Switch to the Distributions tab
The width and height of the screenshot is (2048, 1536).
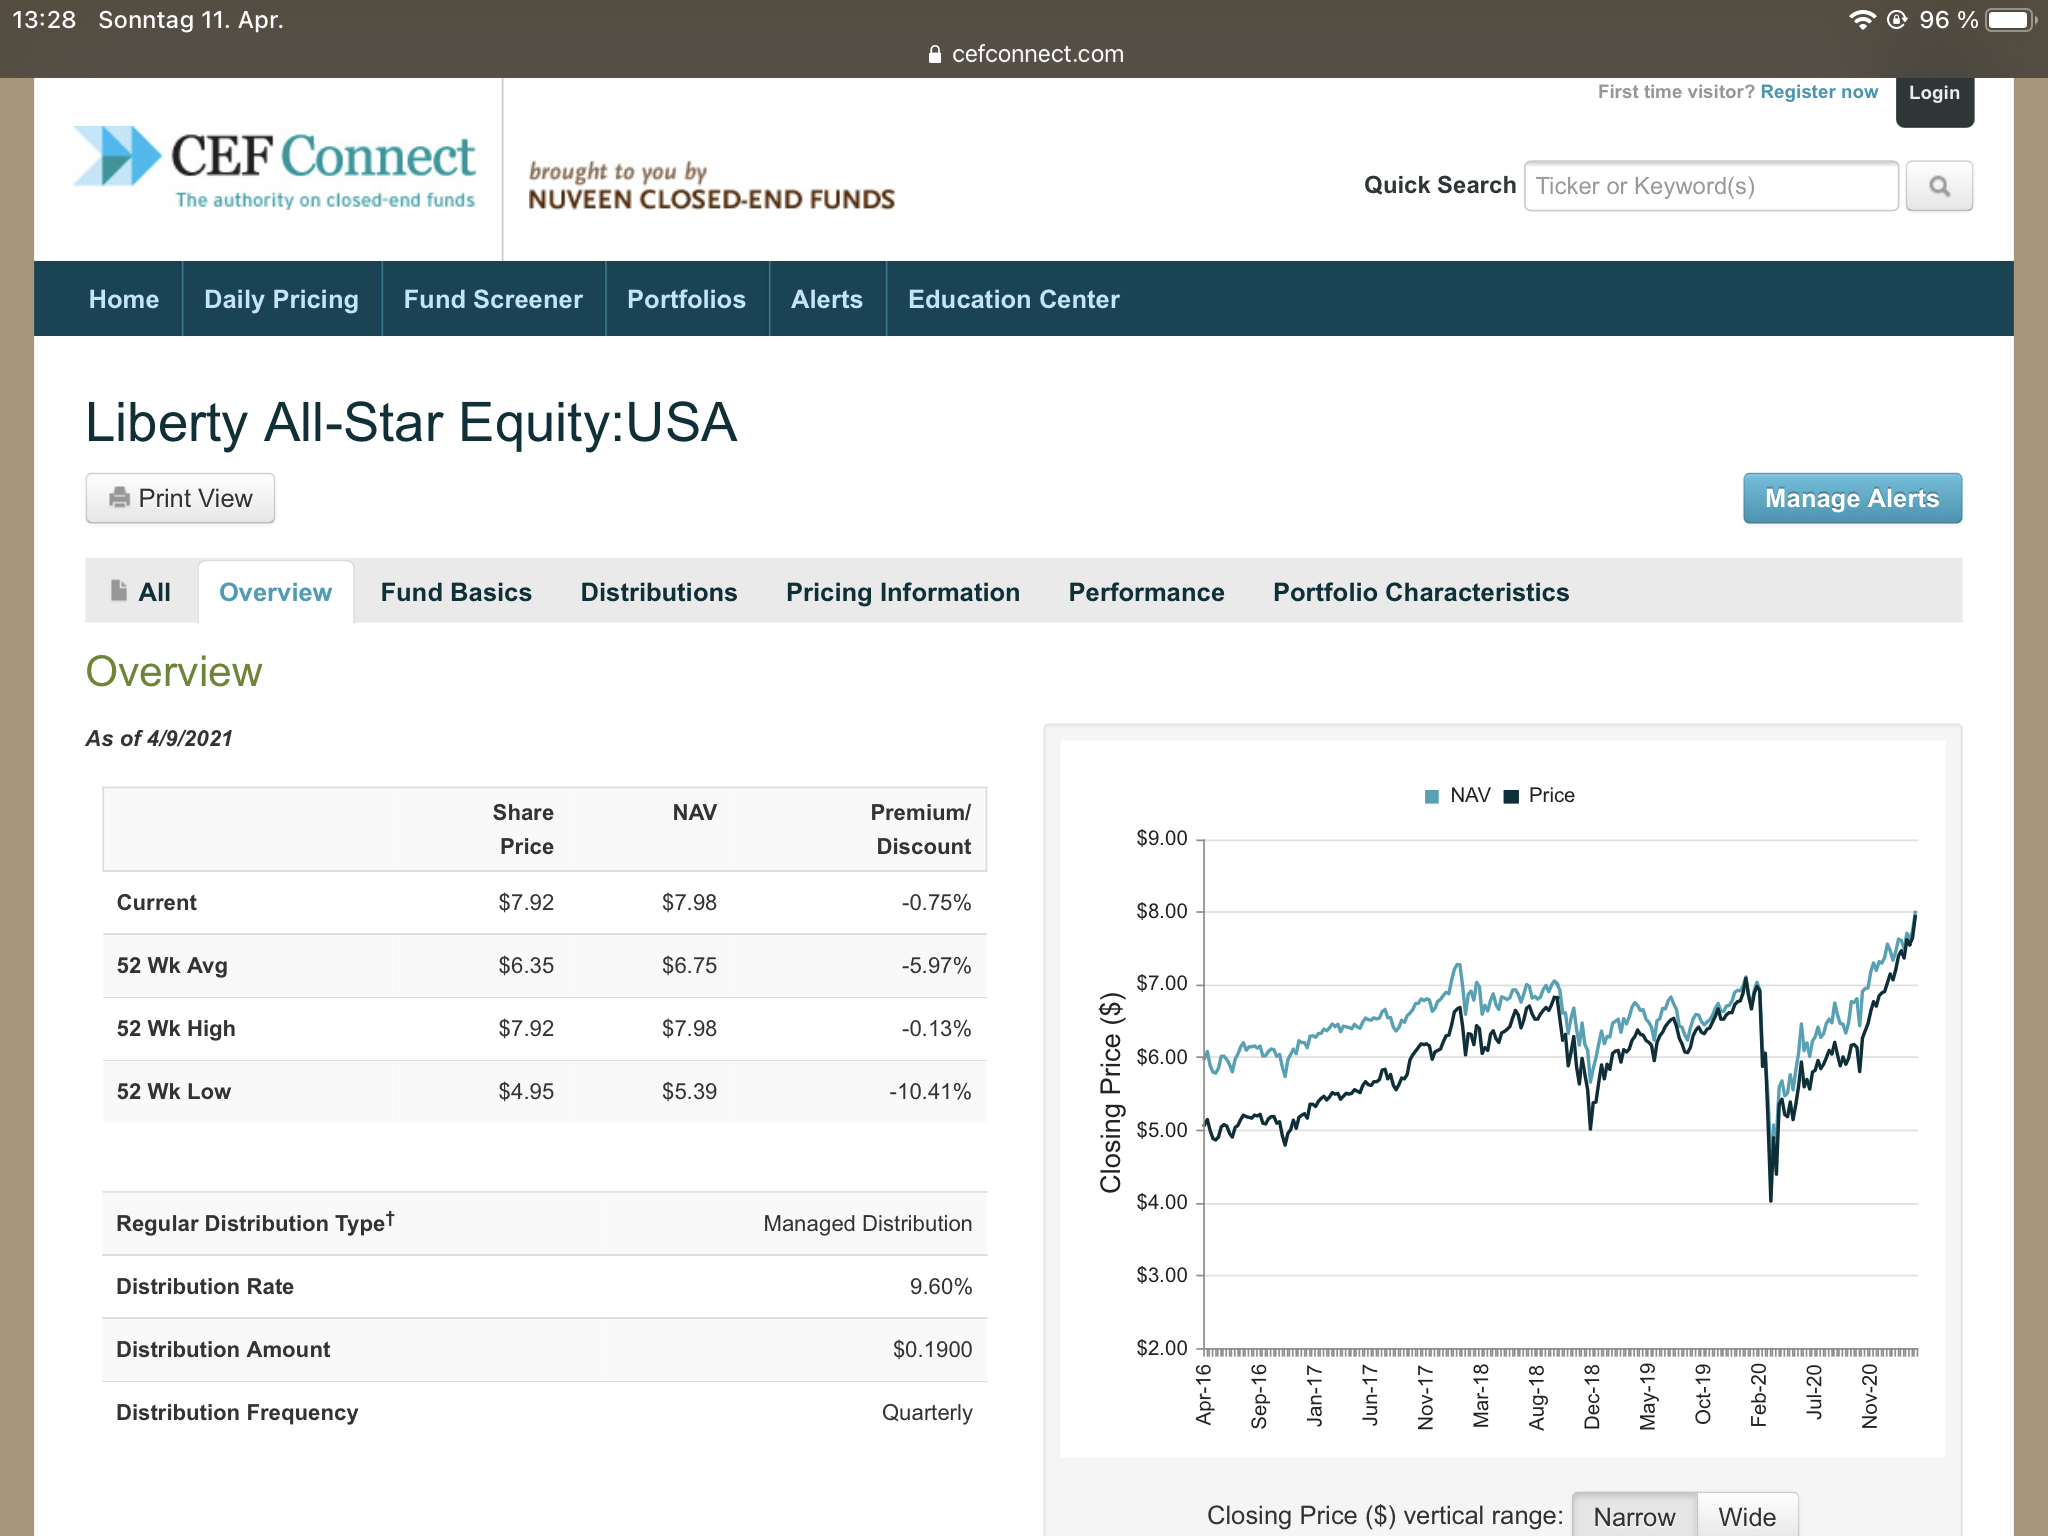tap(659, 592)
